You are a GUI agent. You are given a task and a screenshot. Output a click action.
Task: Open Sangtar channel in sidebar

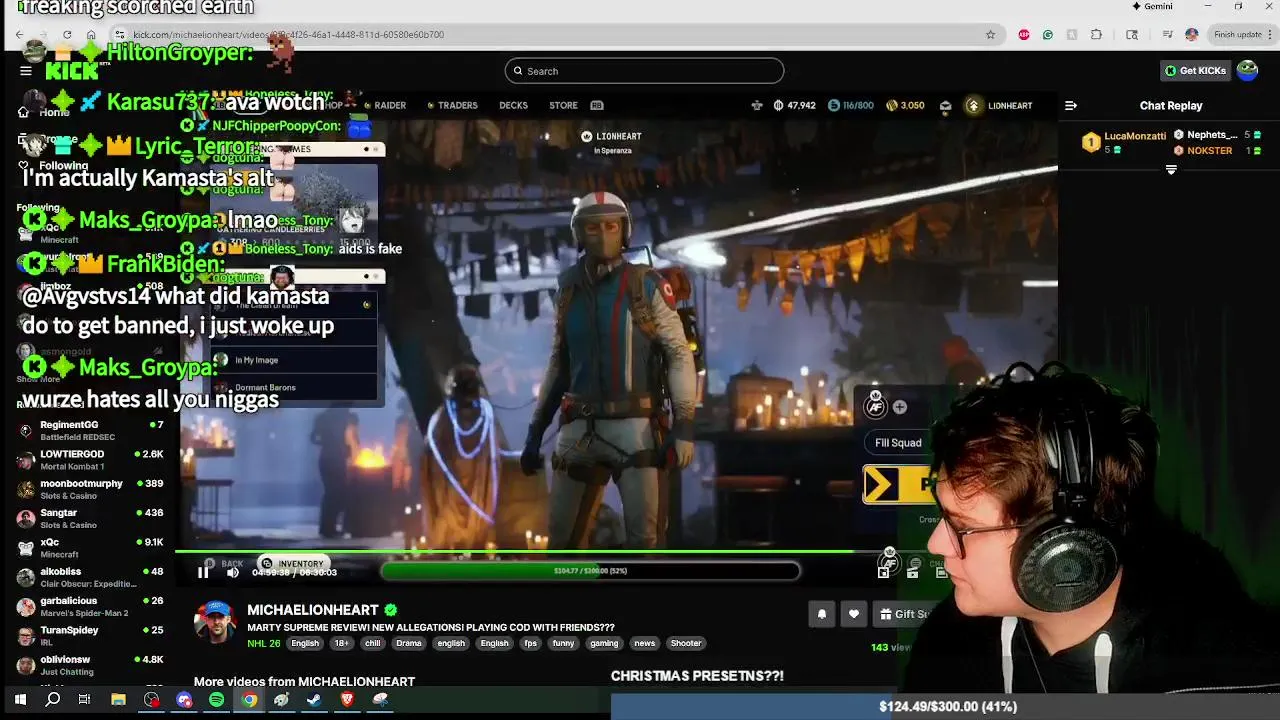pyautogui.click(x=90, y=518)
